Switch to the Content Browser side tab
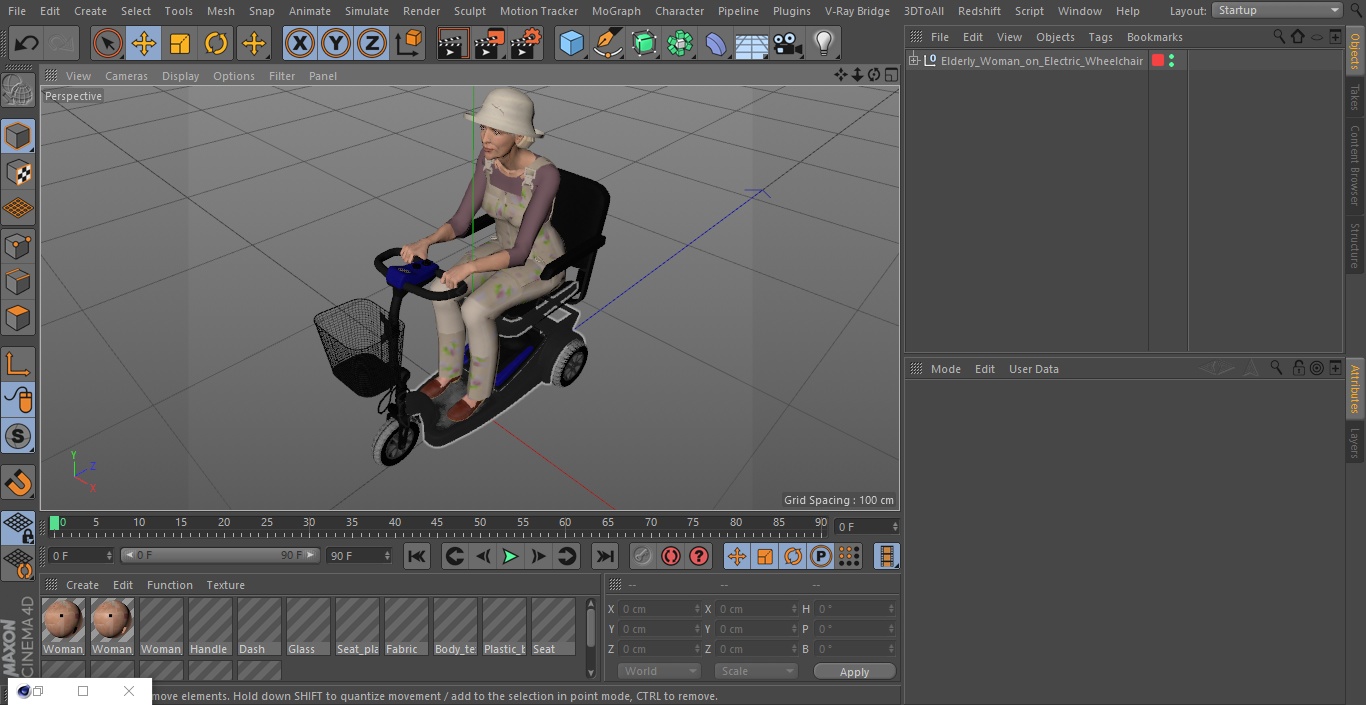Image resolution: width=1366 pixels, height=705 pixels. tap(1355, 165)
